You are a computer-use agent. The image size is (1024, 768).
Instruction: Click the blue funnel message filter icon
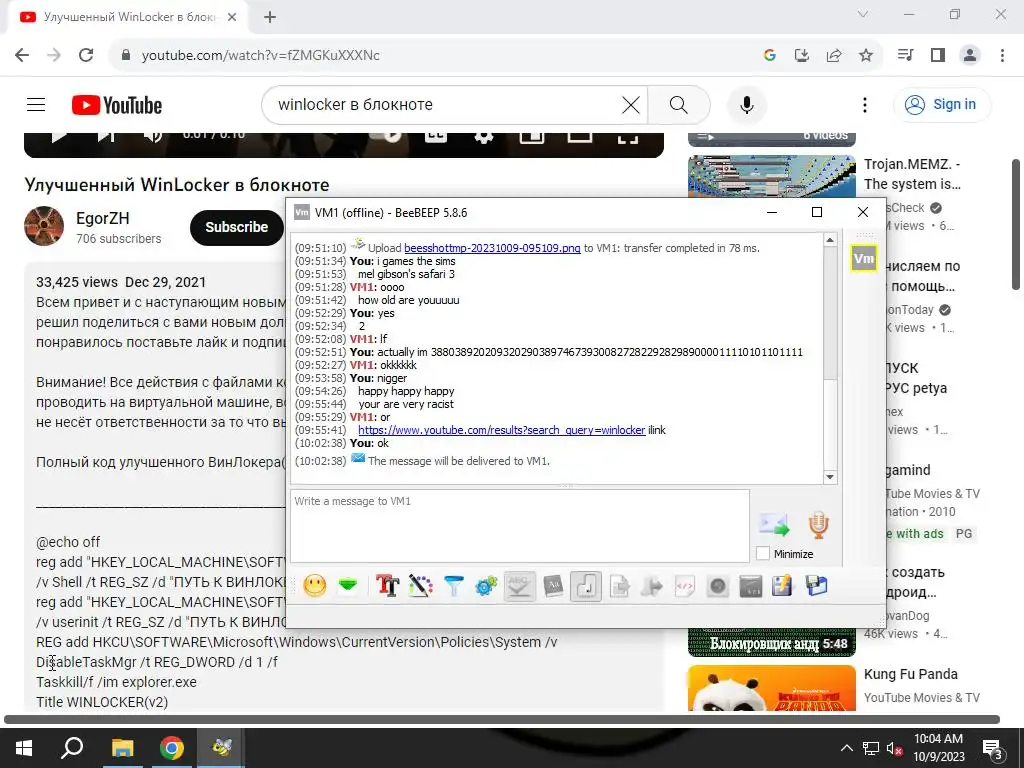[x=454, y=586]
